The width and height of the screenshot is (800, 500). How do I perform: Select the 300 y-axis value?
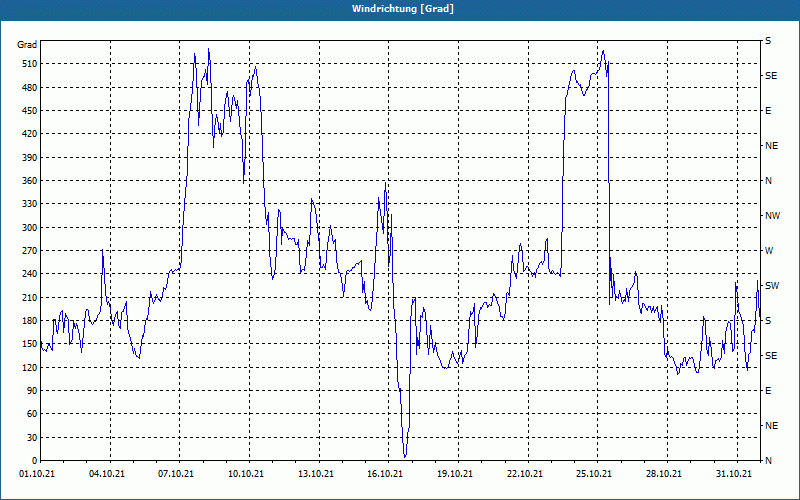pyautogui.click(x=30, y=228)
